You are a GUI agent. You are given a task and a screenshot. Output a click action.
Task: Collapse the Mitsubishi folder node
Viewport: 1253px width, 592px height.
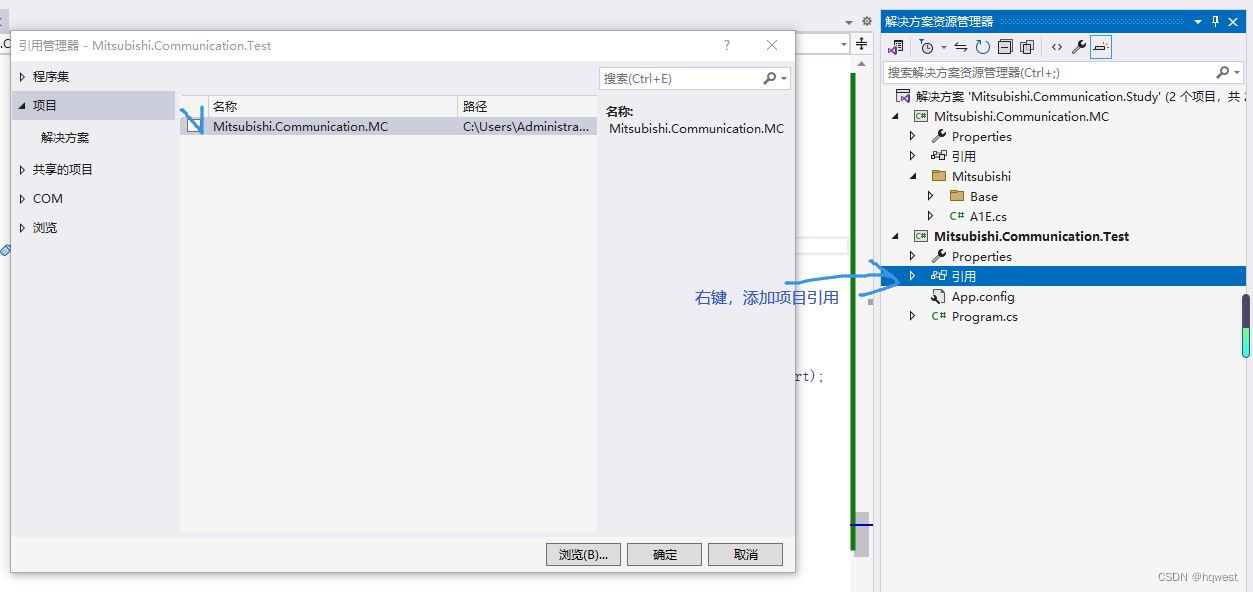coord(912,176)
